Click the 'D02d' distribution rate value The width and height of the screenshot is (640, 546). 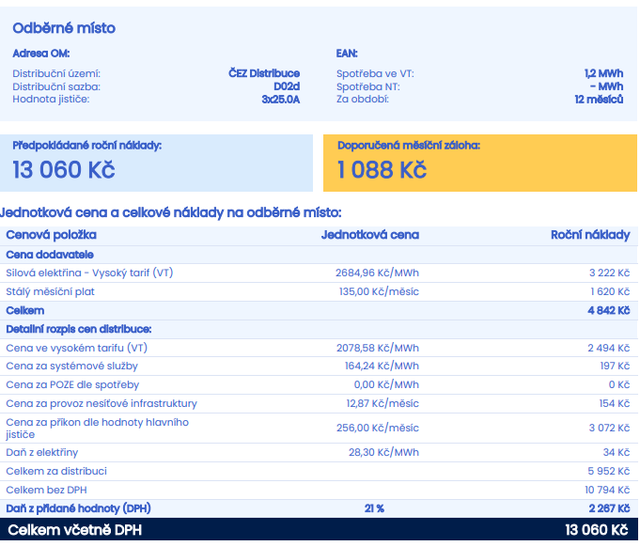point(287,87)
